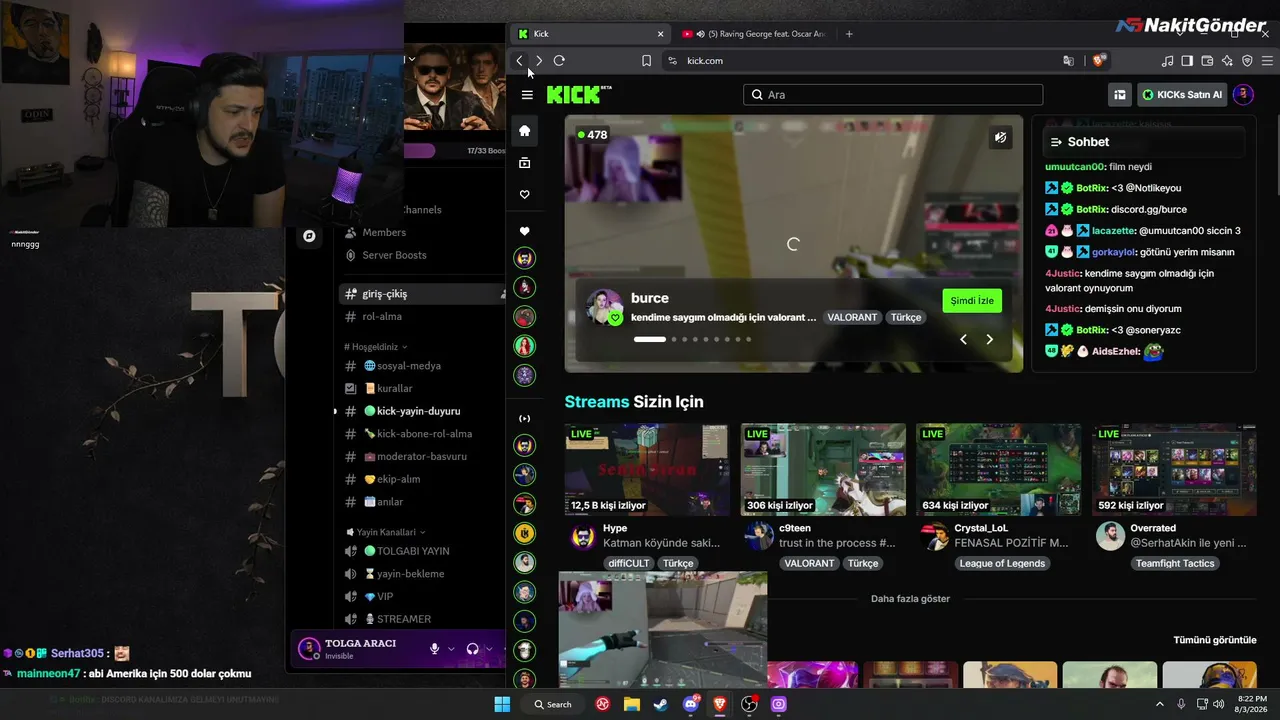
Task: Open the Kick dashboard icon beside KICKs button
Action: click(1120, 95)
